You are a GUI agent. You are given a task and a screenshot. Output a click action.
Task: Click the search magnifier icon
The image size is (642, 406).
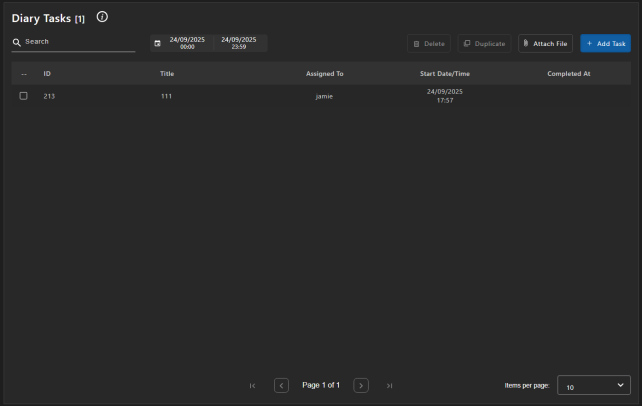[x=17, y=43]
